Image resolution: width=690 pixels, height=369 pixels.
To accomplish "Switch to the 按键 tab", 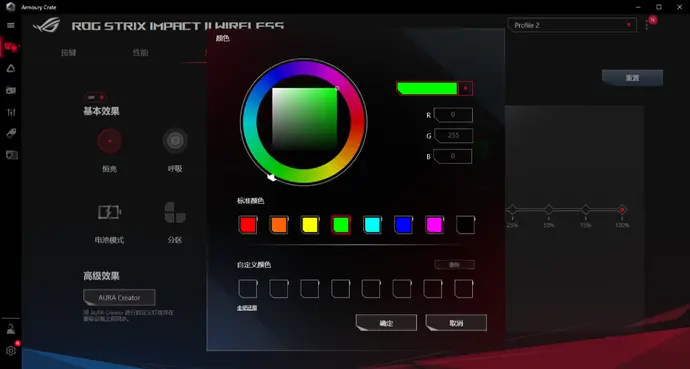I will (69, 53).
